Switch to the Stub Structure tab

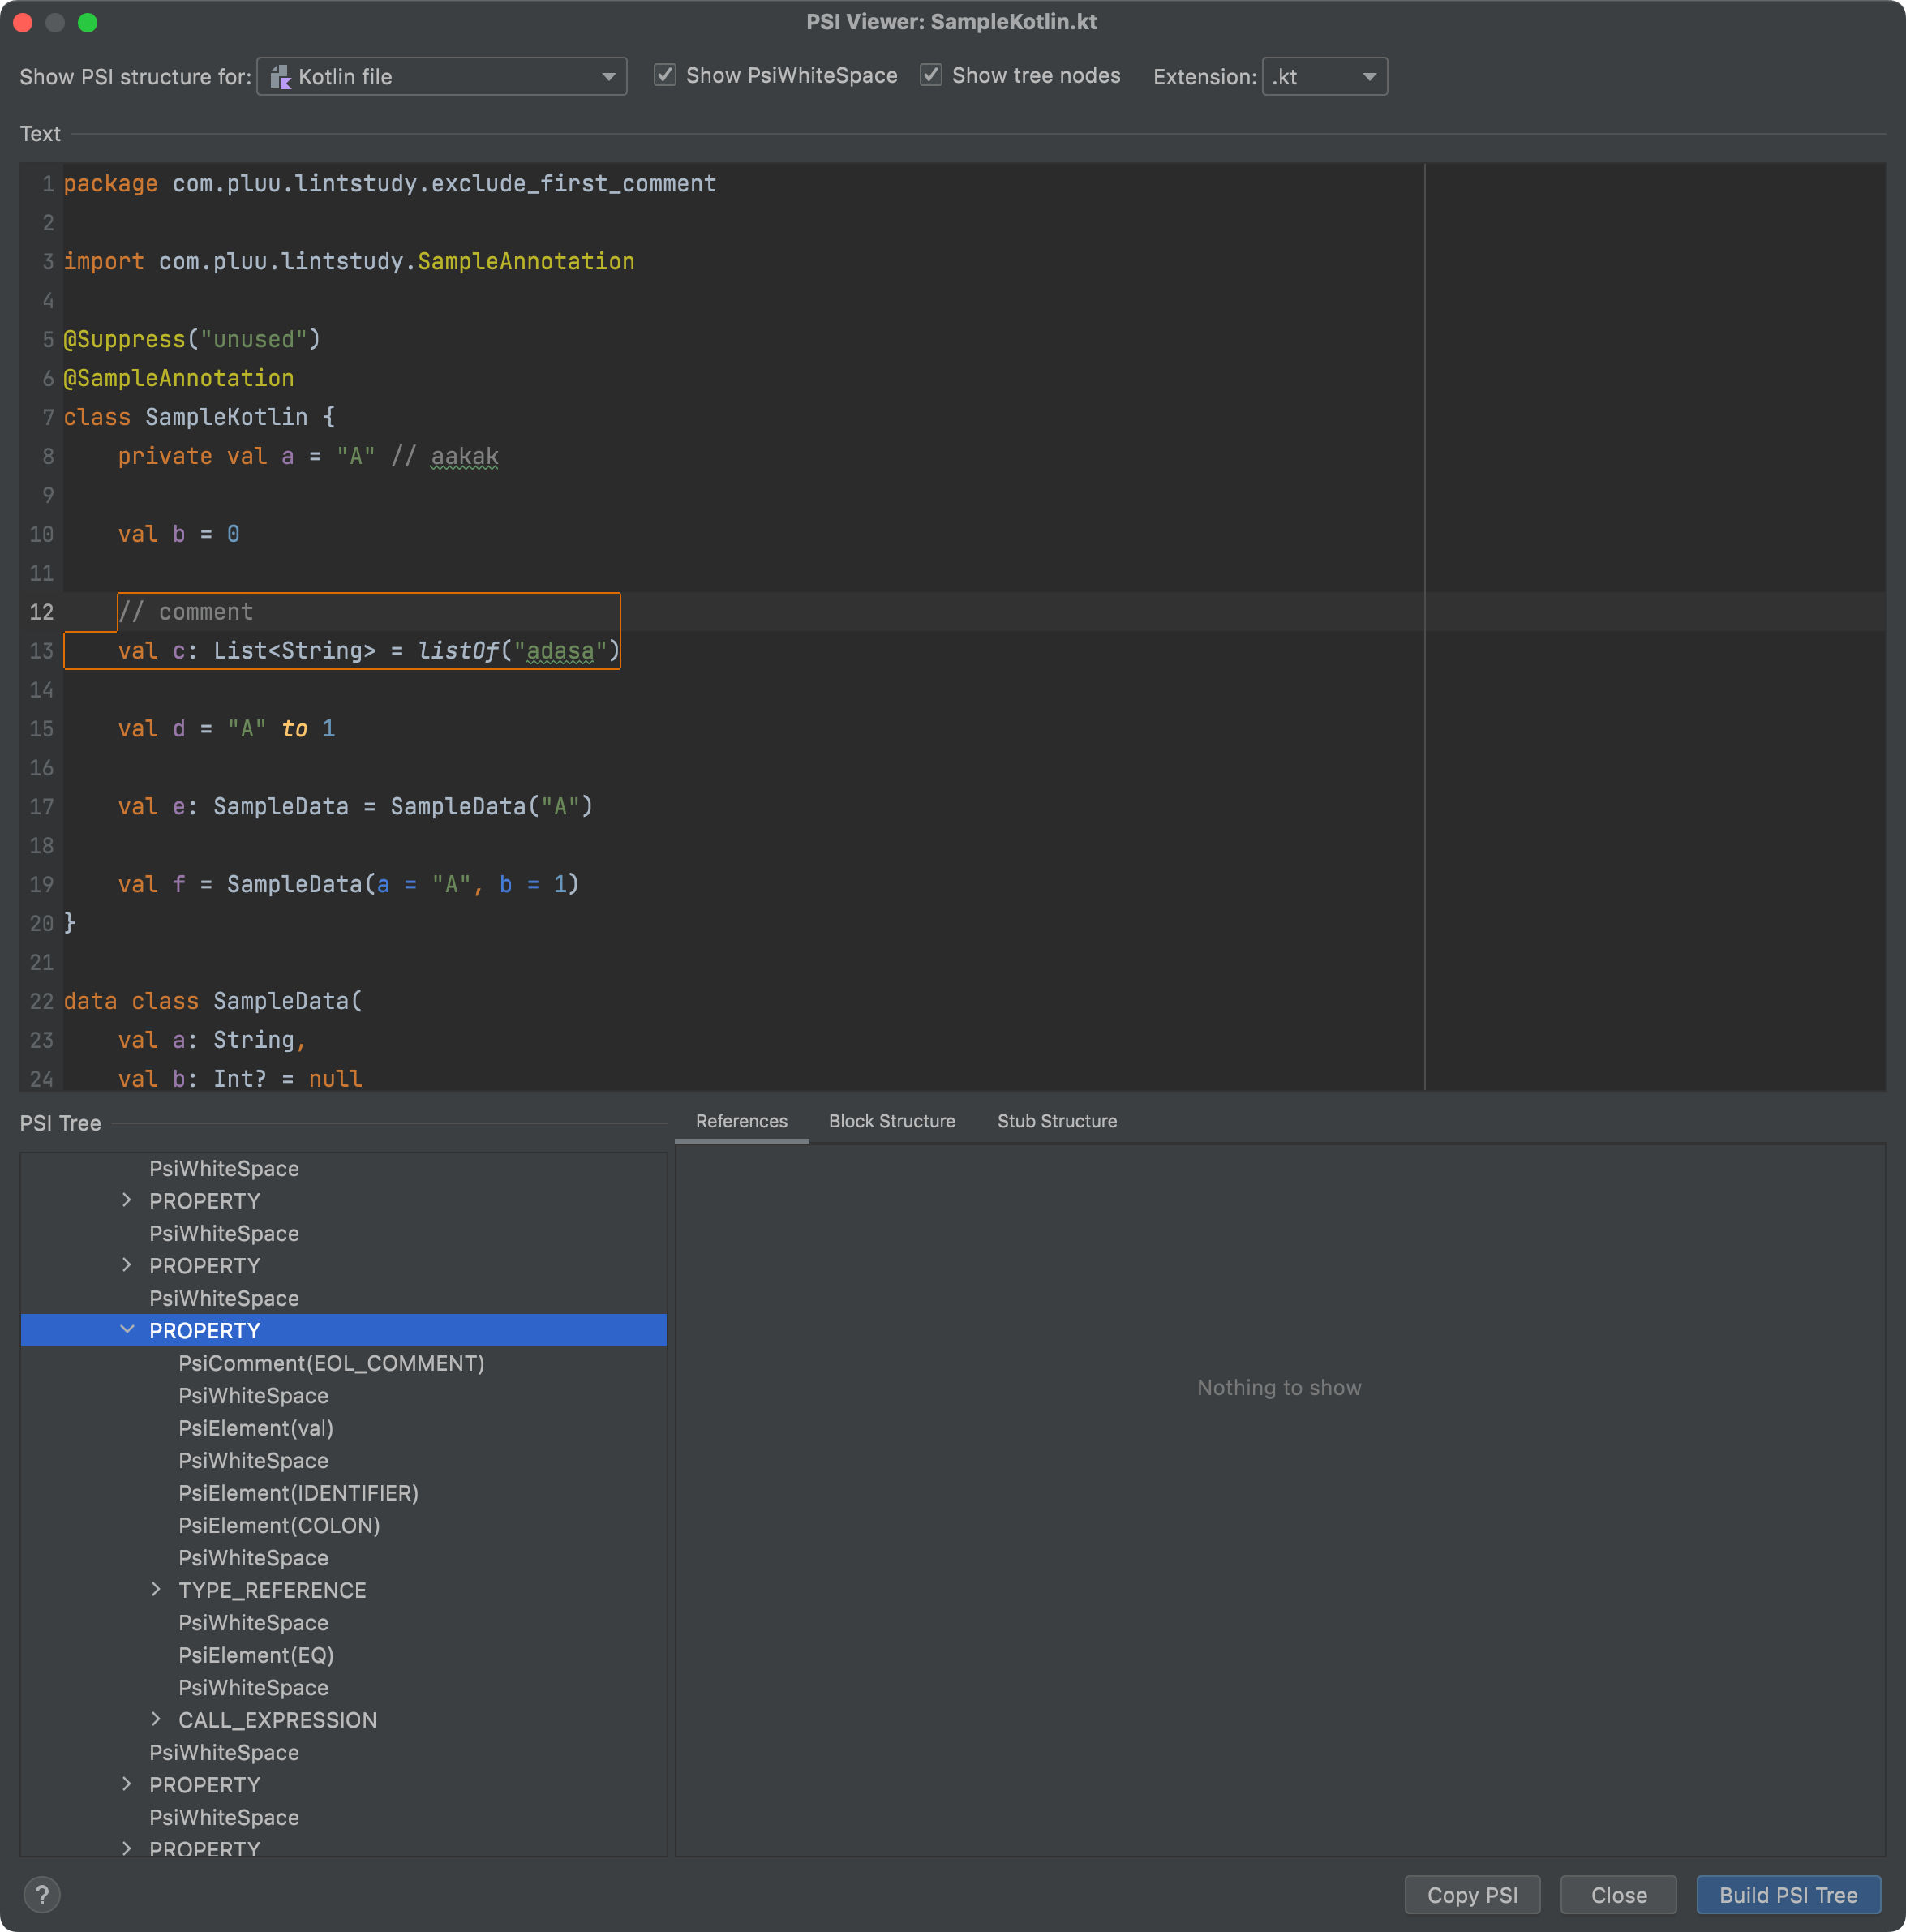[1056, 1121]
